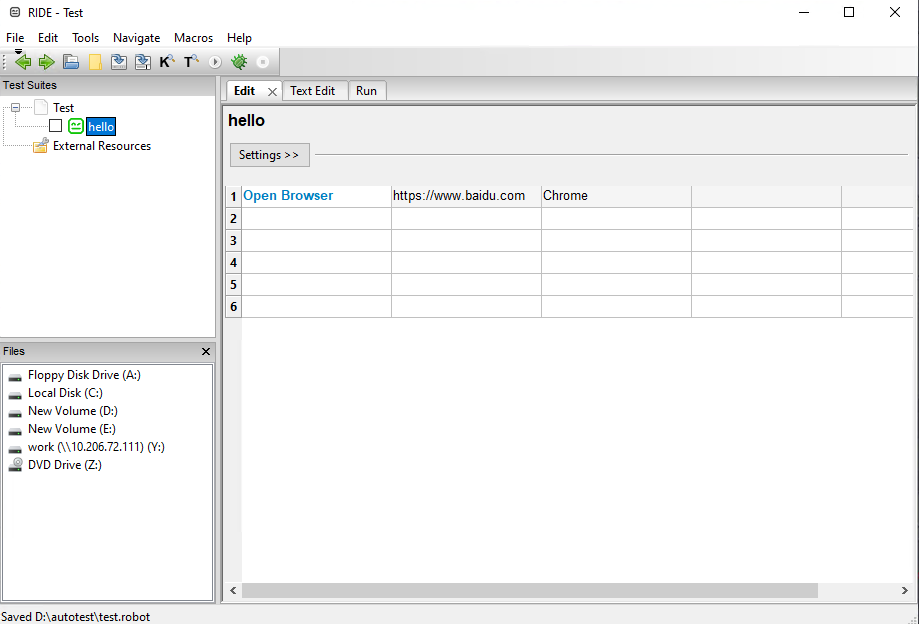
Task: Click the External Resources folder icon
Action: tap(40, 145)
